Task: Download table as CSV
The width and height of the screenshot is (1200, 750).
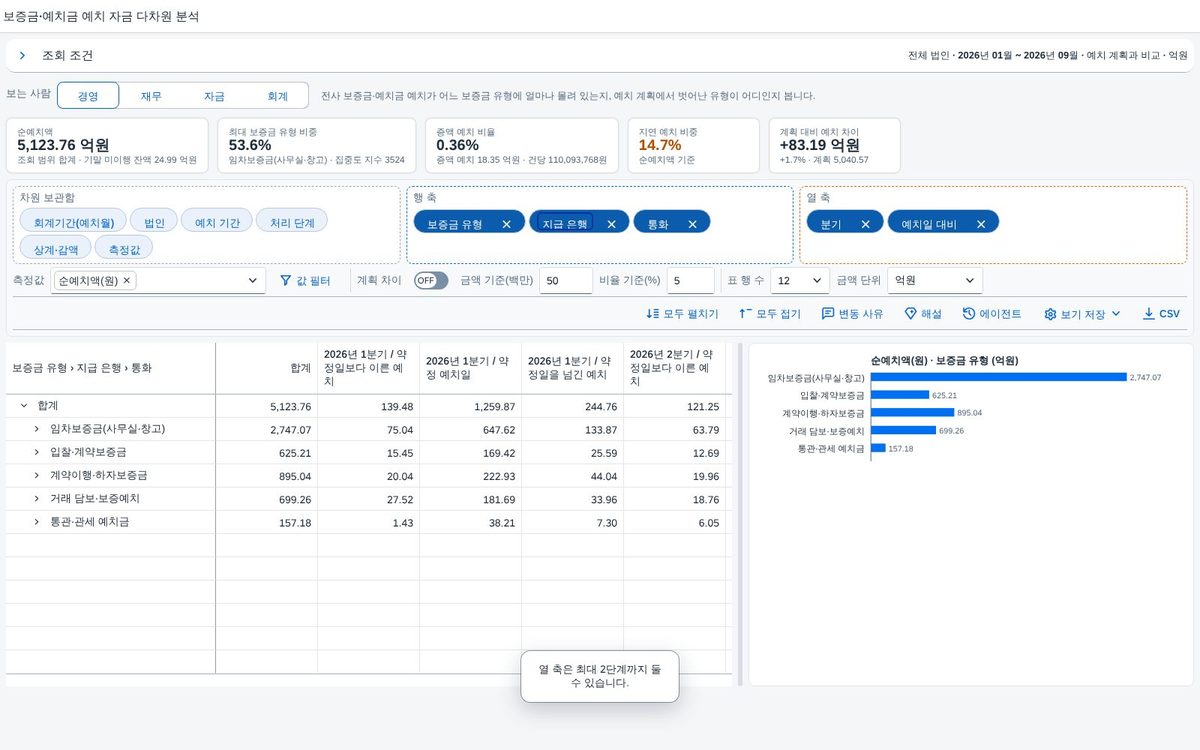Action: [1161, 314]
